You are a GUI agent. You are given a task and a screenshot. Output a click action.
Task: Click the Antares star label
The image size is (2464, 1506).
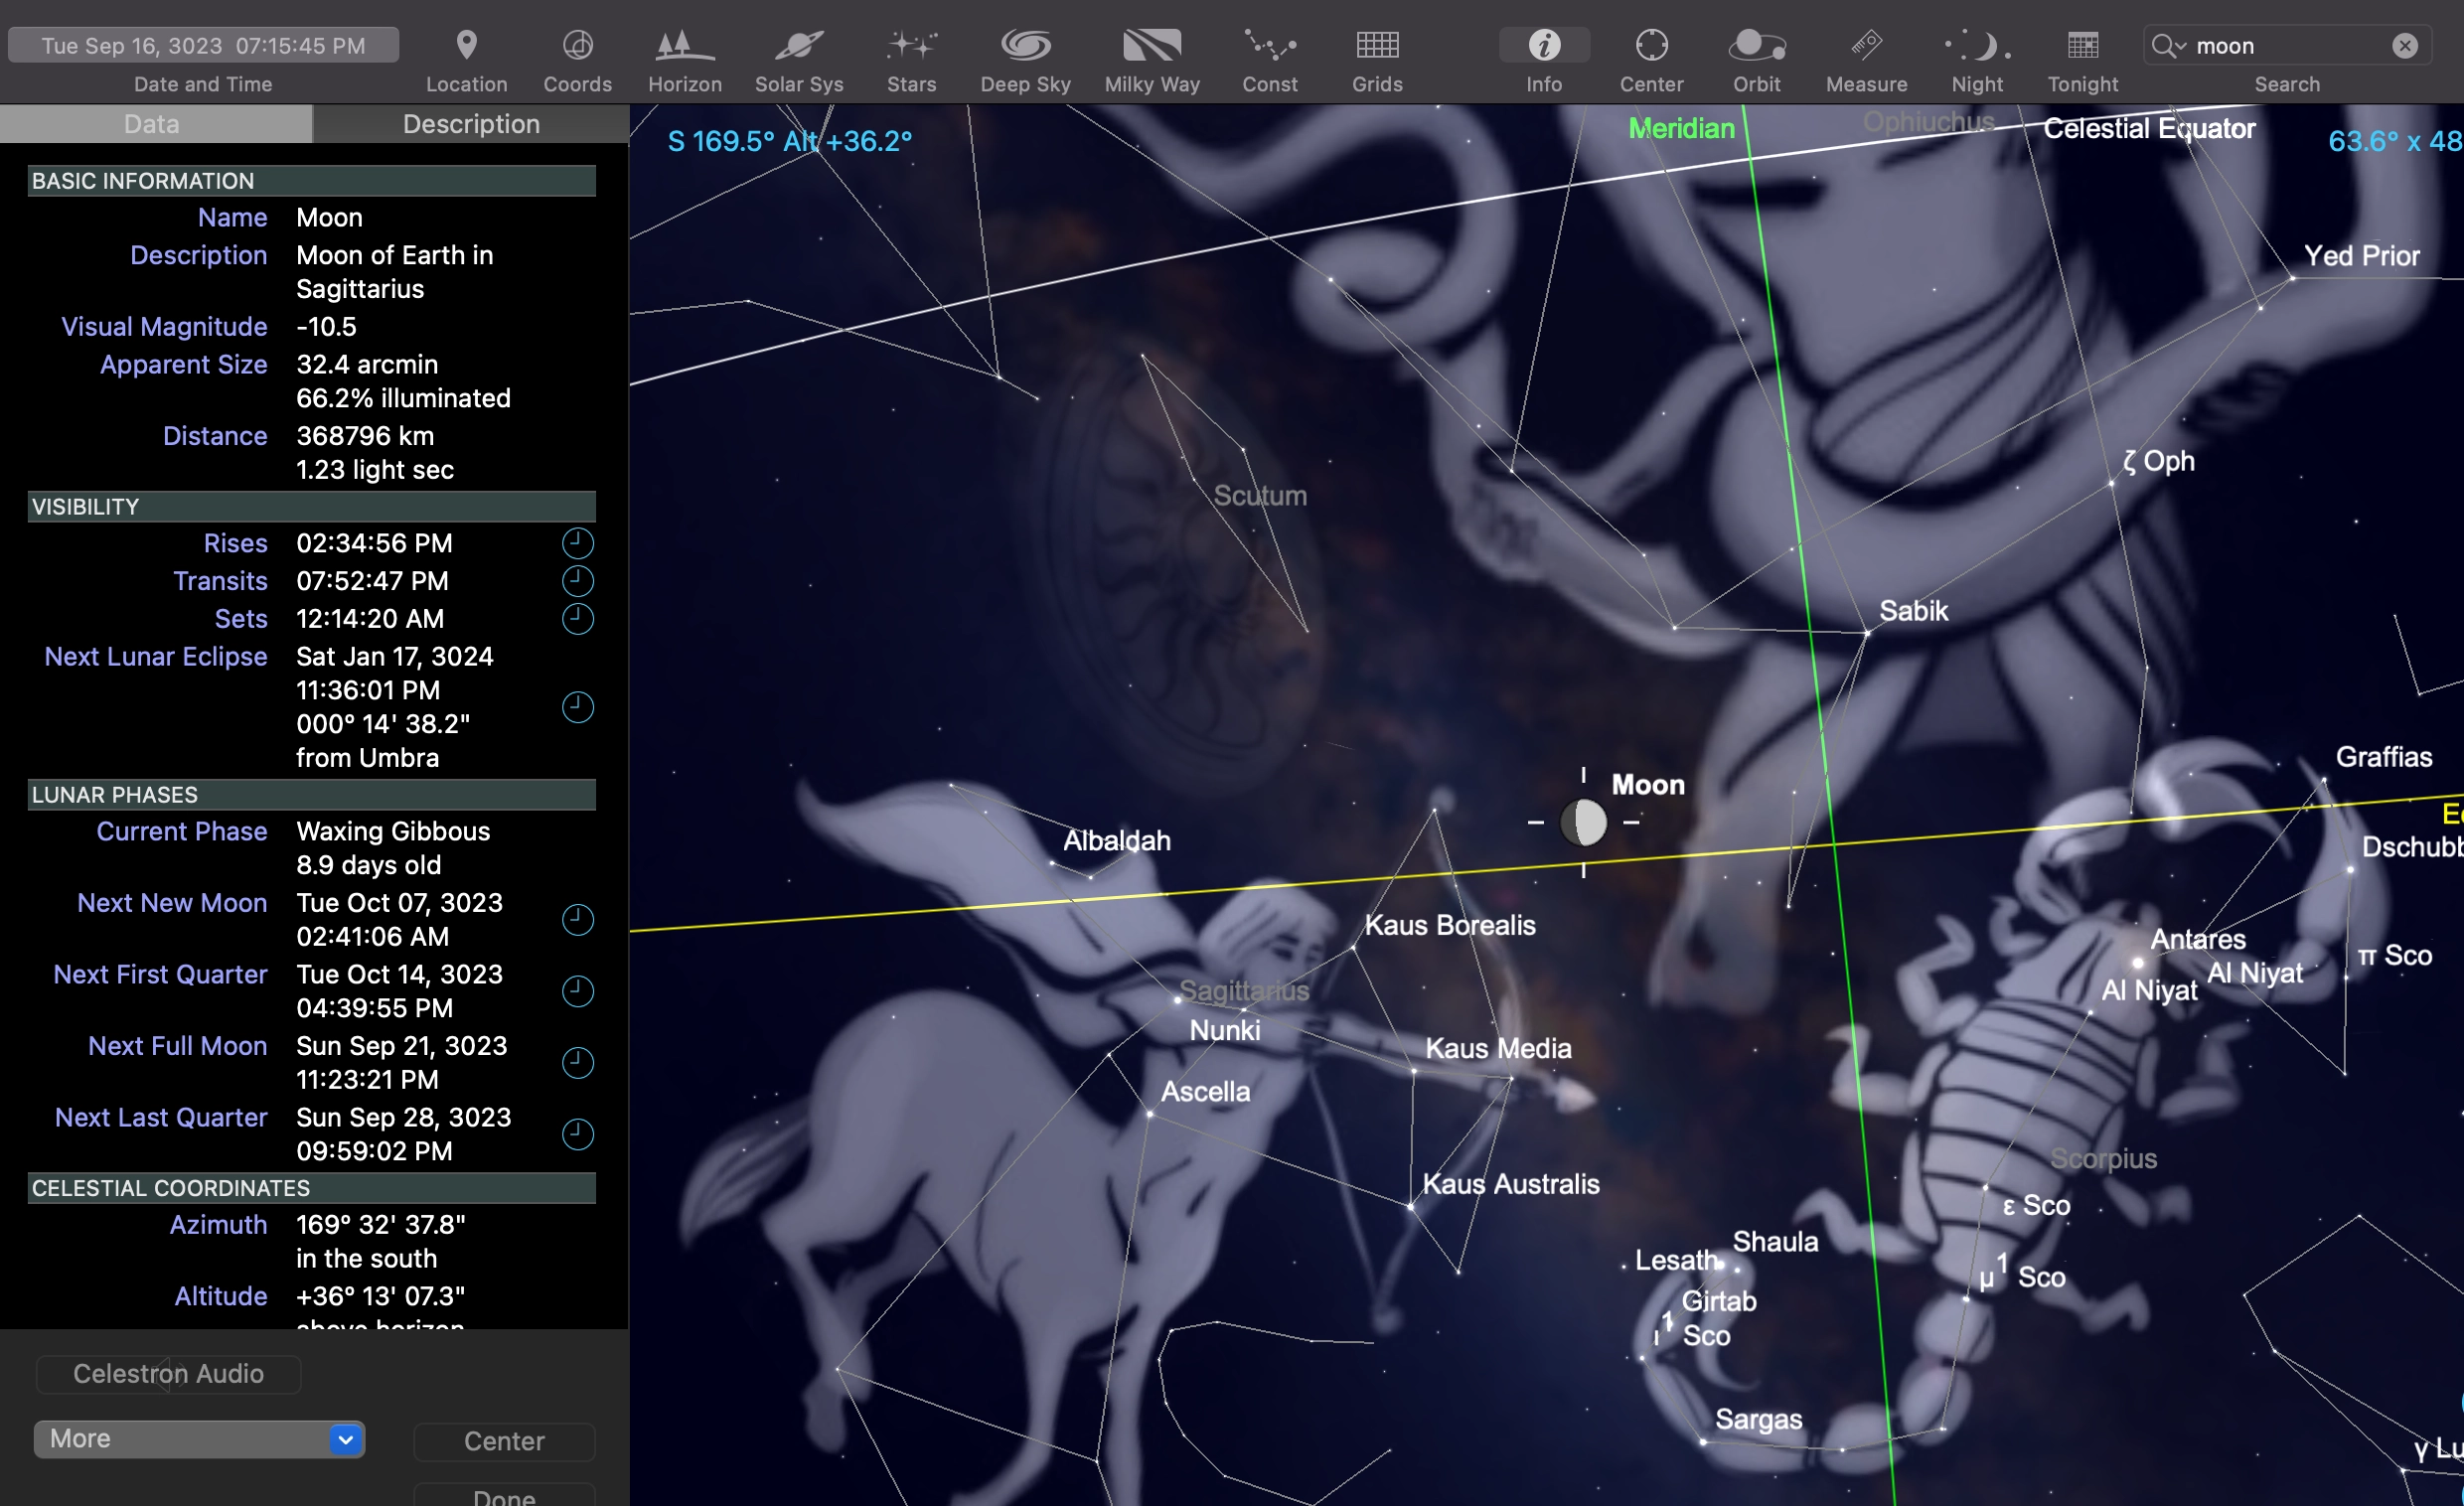click(2197, 939)
